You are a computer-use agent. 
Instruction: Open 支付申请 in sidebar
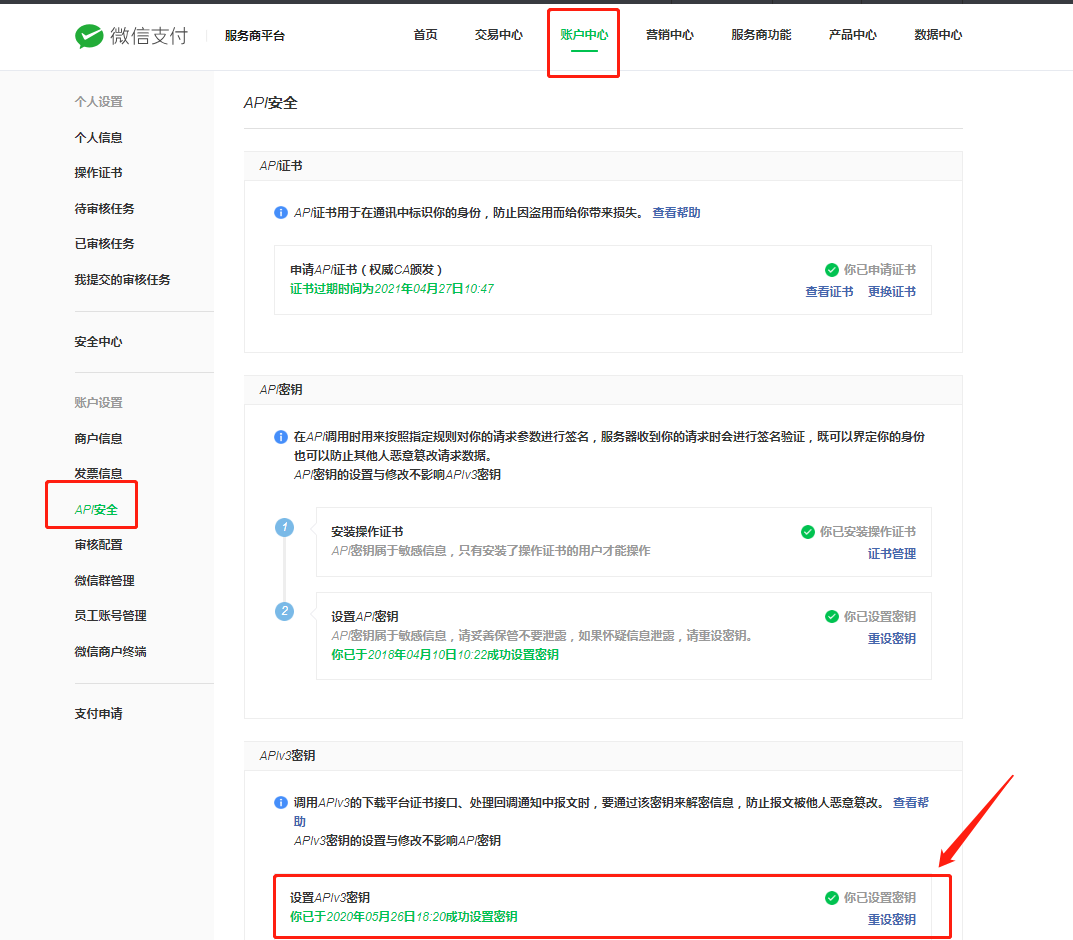(99, 714)
